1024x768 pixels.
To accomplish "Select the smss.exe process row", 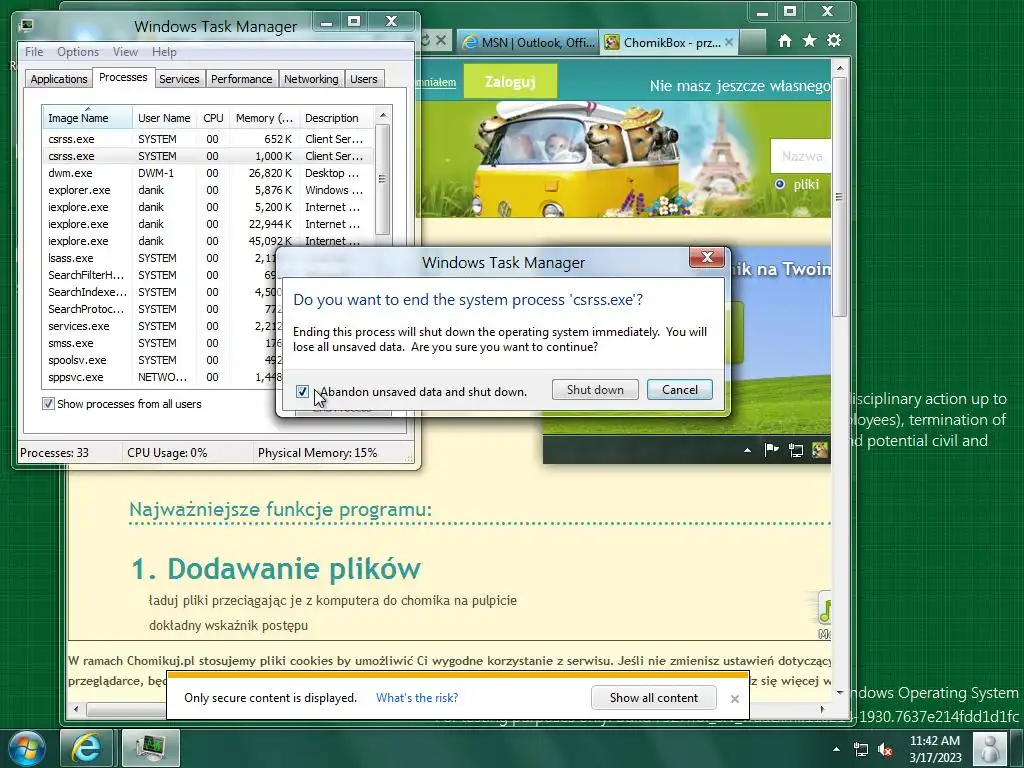I will pyautogui.click(x=160, y=343).
